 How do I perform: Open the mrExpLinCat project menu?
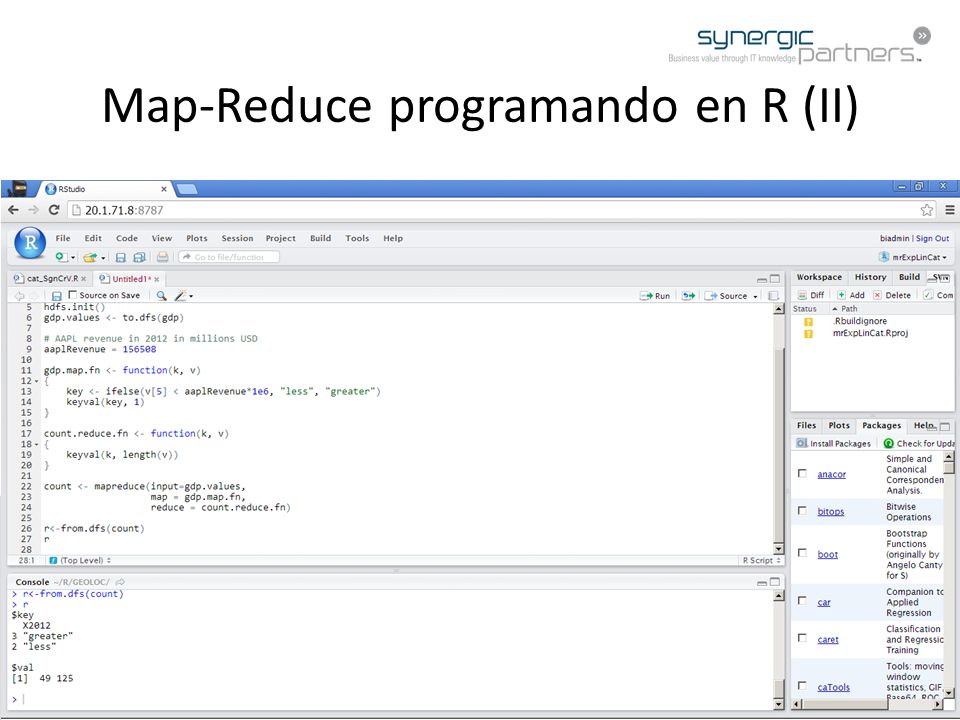[913, 257]
